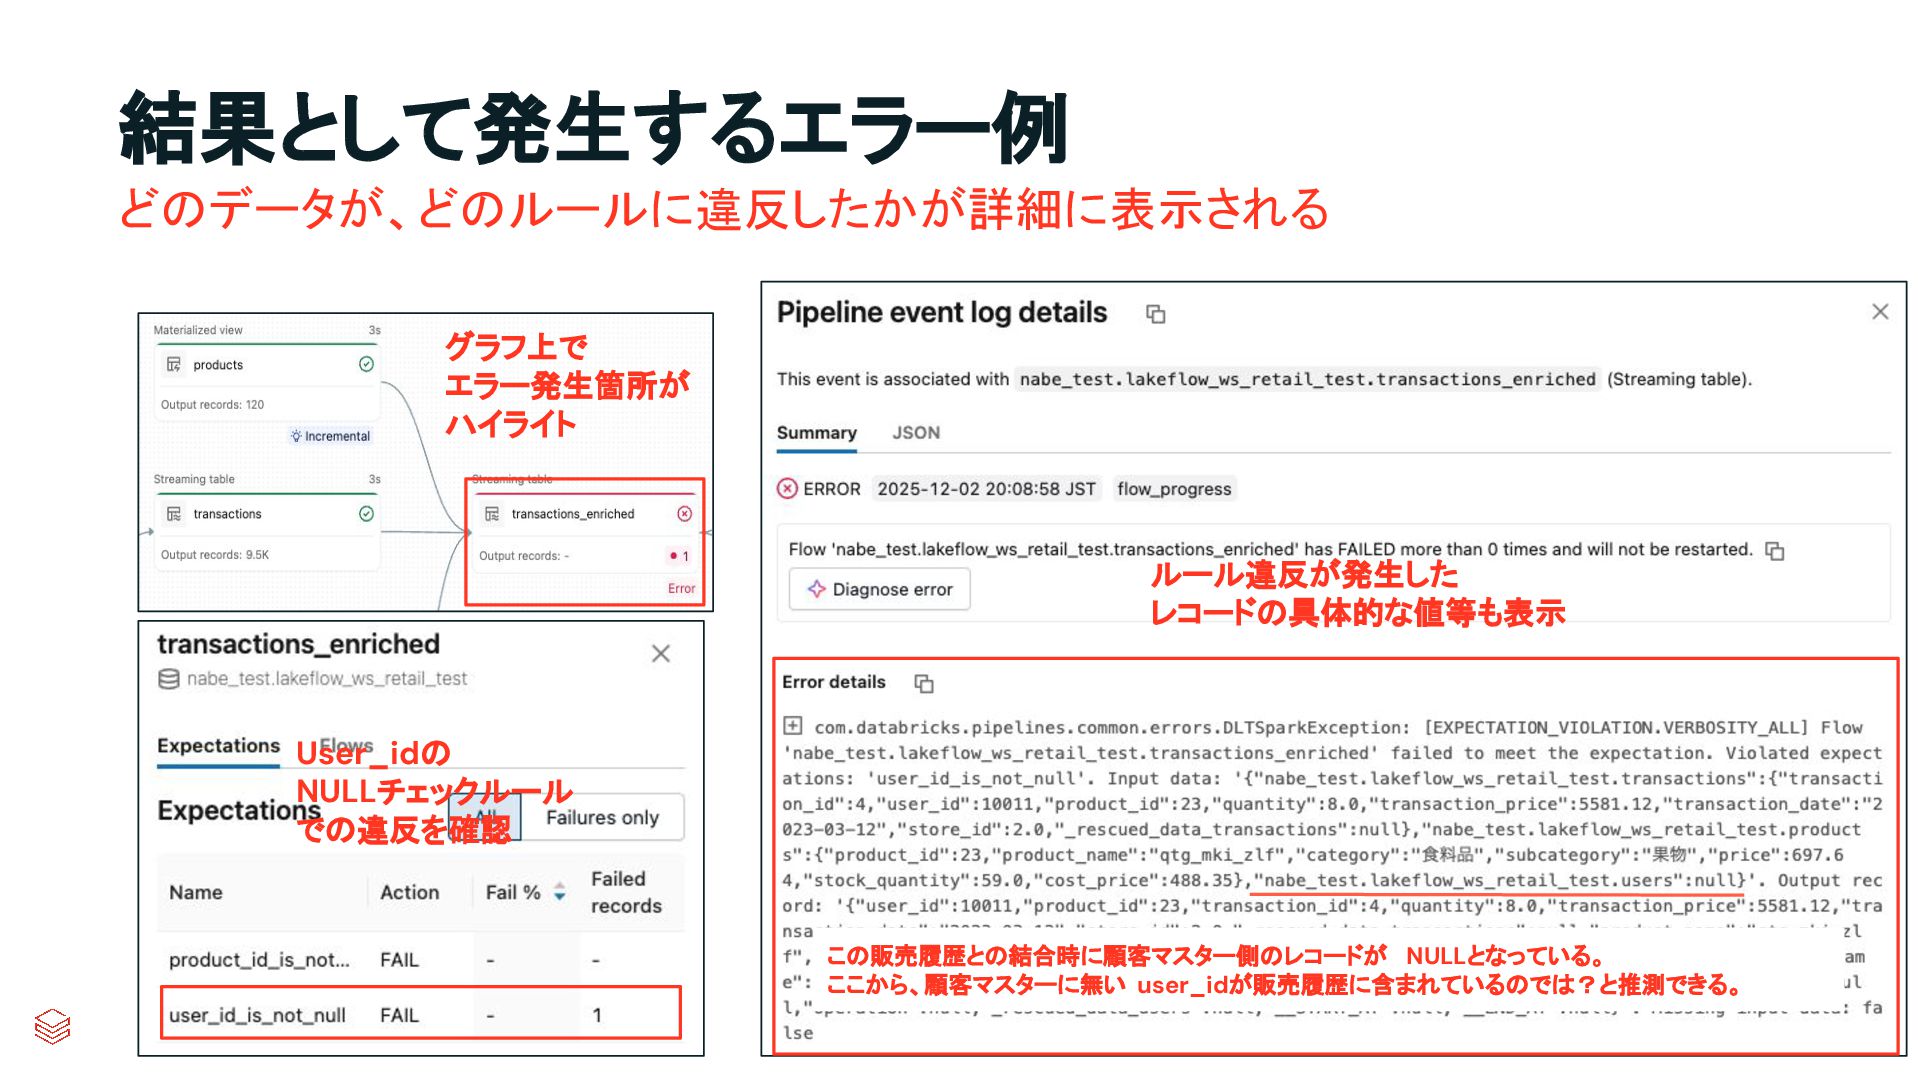Click the nabe_test.lakeflow_ws_retail_test schema link
The height and width of the screenshot is (1080, 1918).
pos(327,679)
